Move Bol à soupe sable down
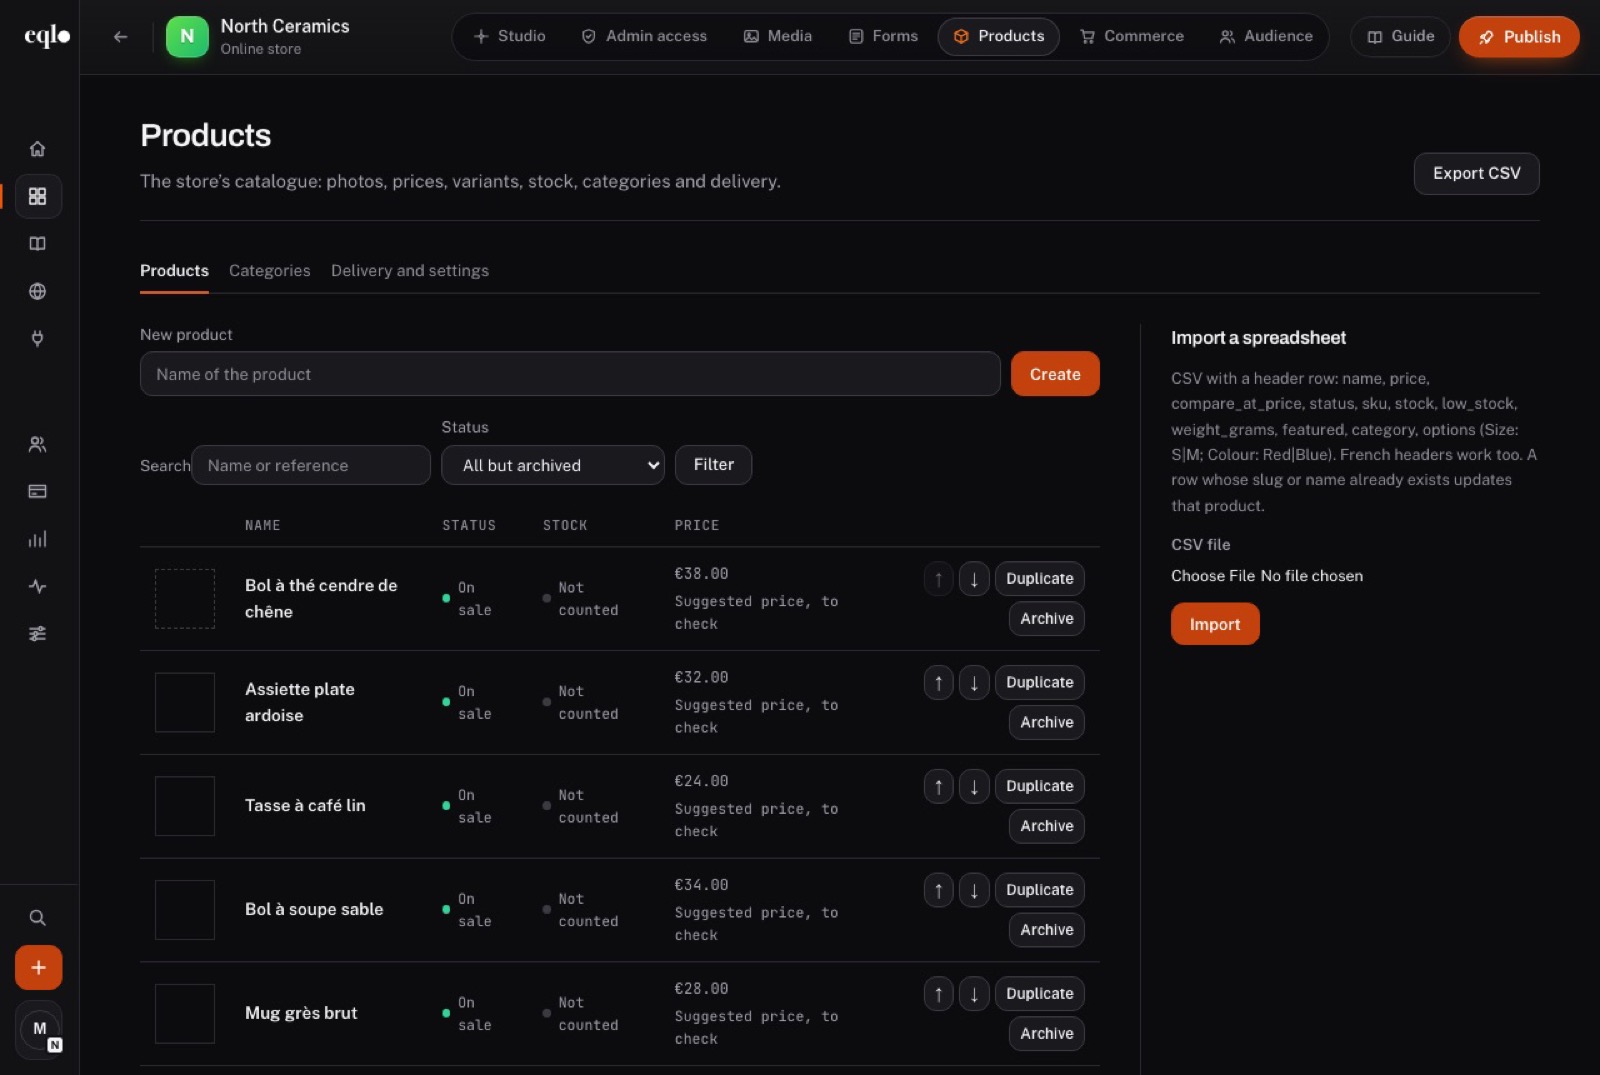 [x=974, y=890]
